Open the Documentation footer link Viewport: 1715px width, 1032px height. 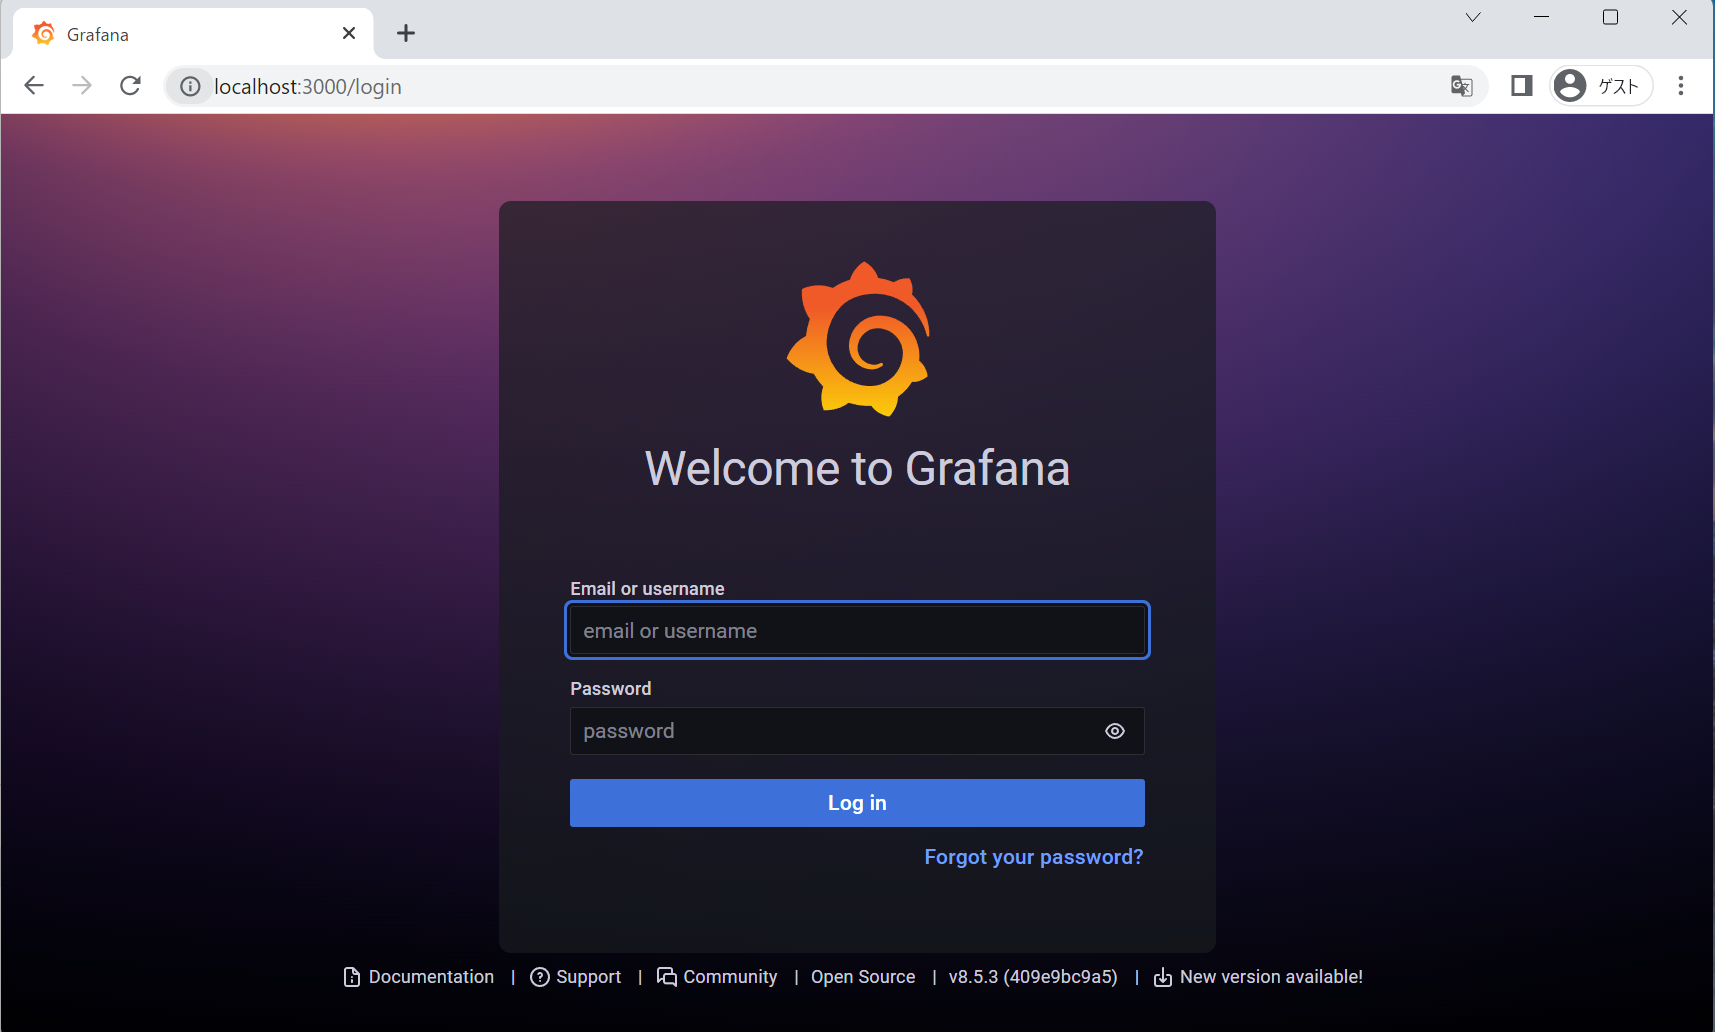(419, 977)
